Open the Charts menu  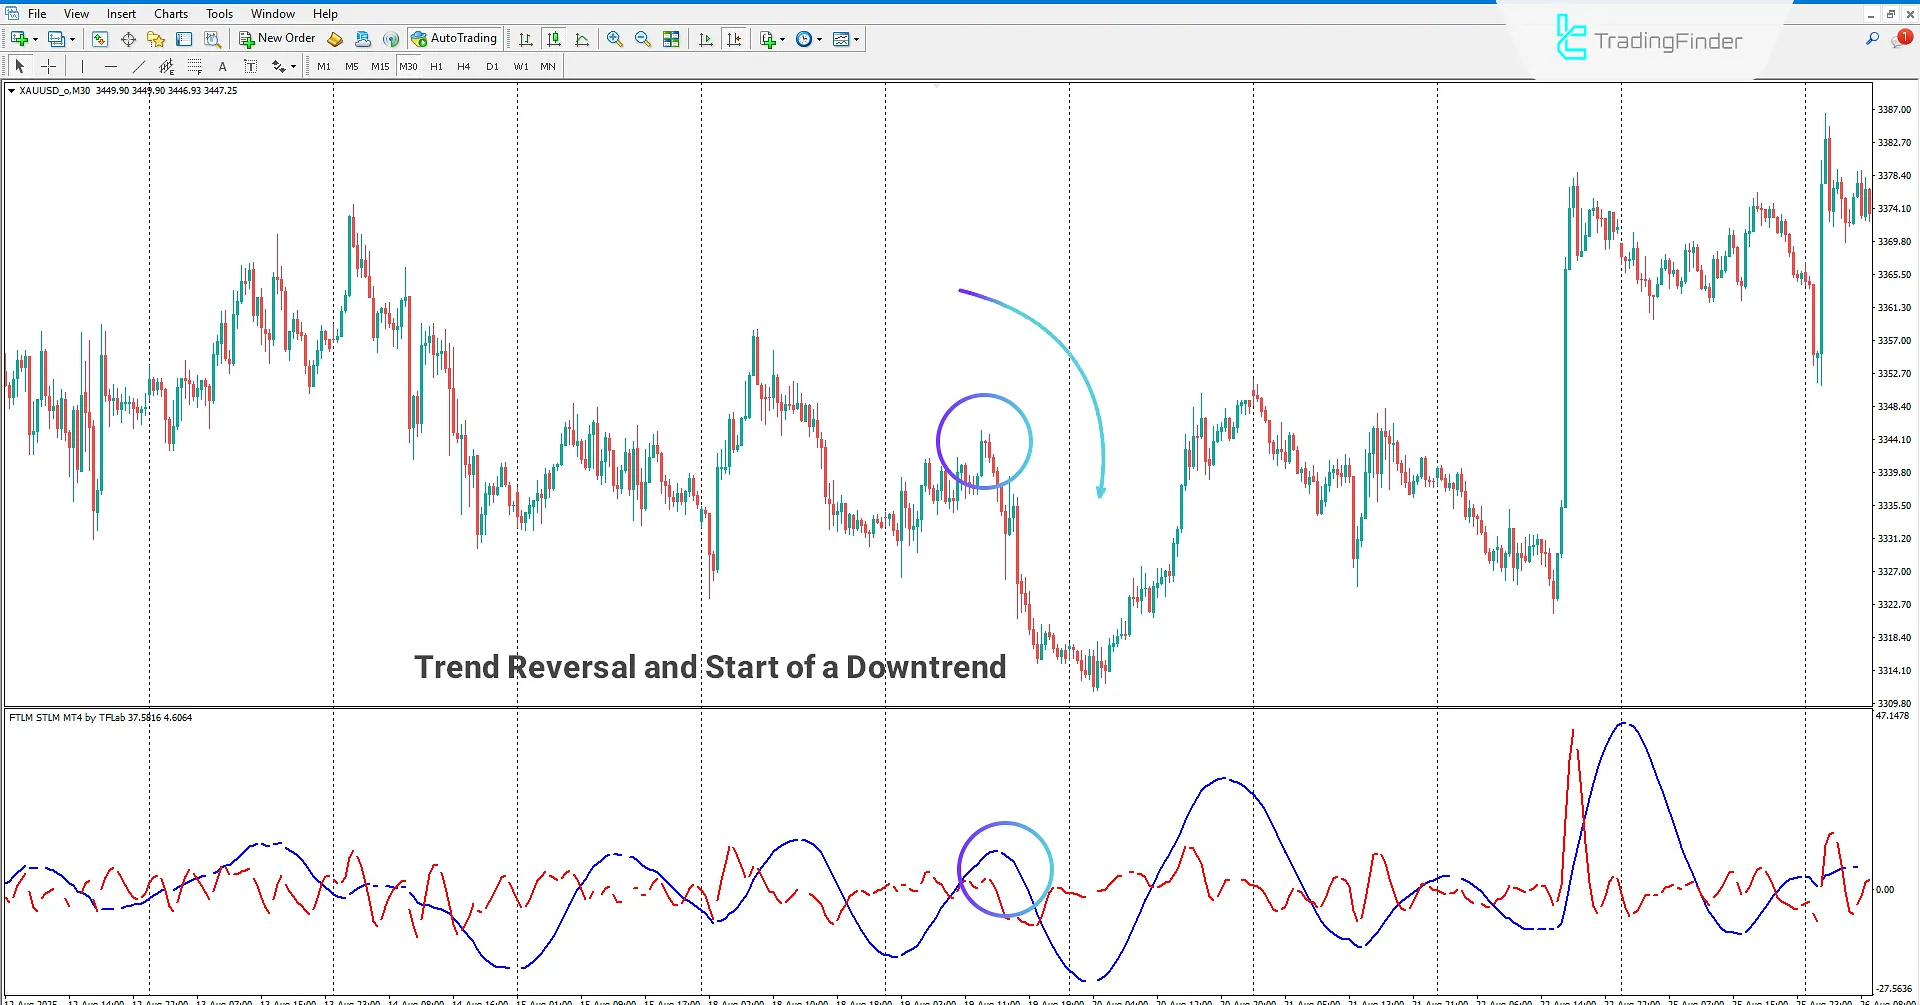(x=170, y=13)
